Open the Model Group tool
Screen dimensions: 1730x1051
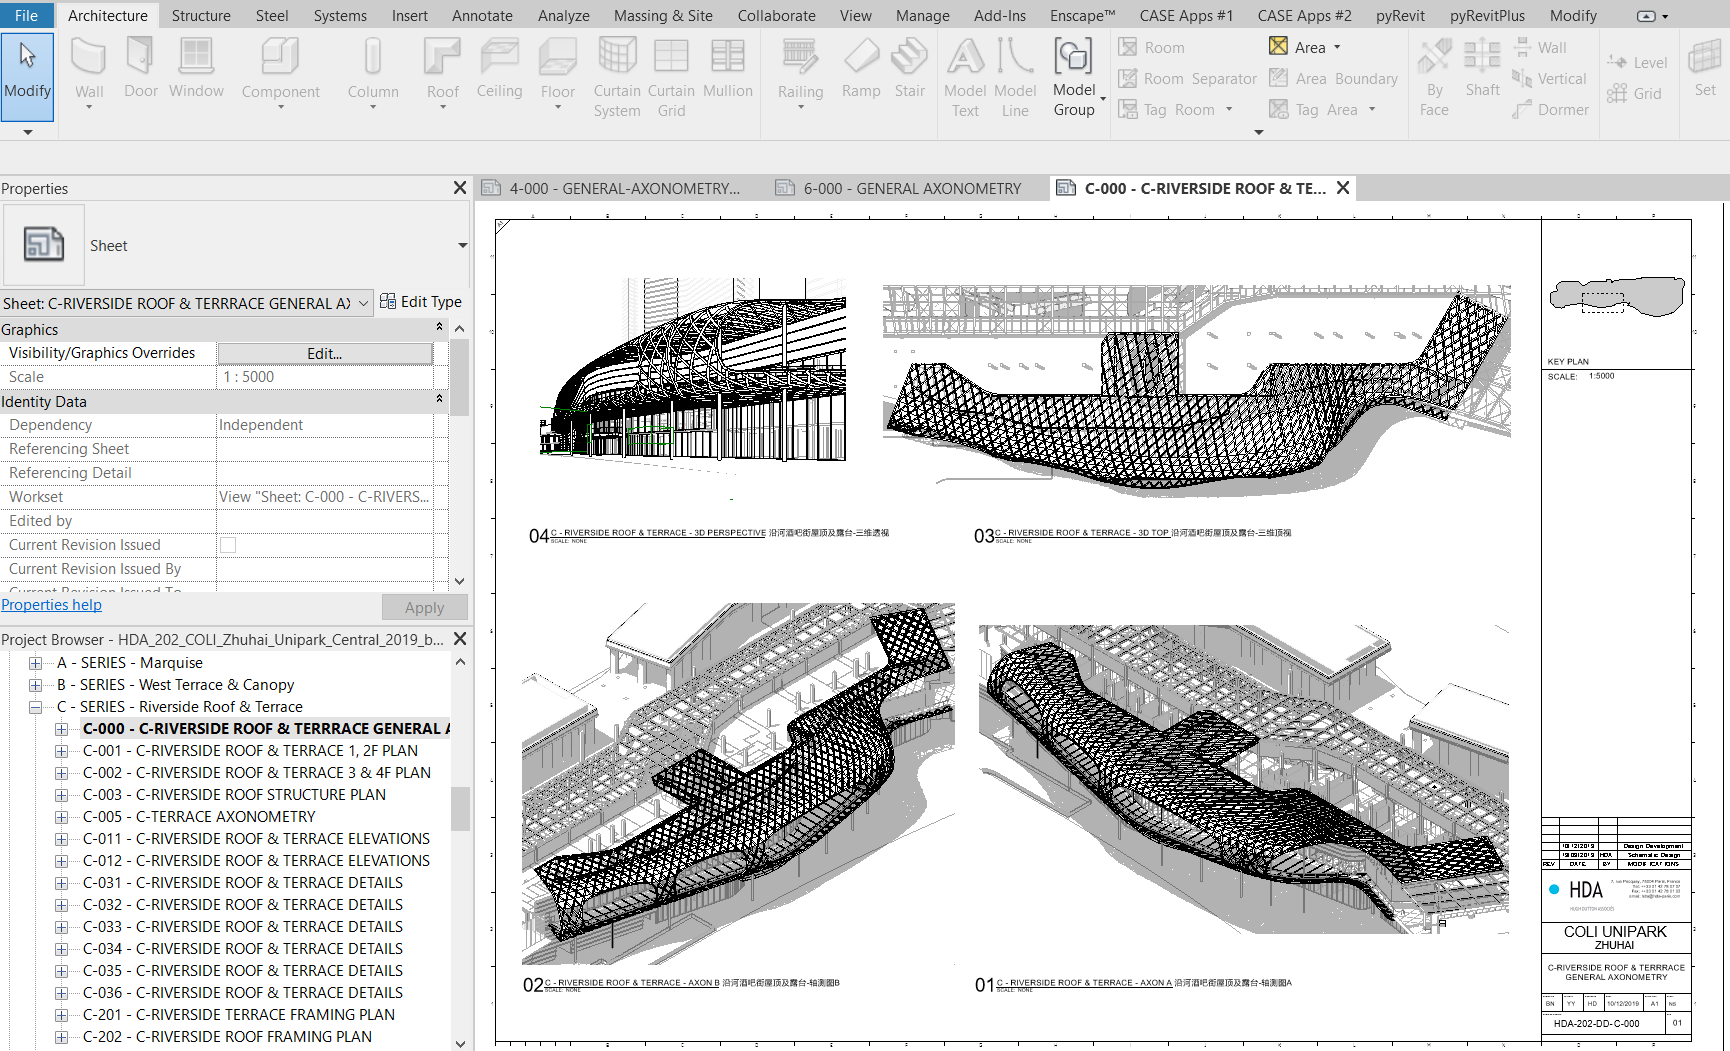pyautogui.click(x=1073, y=58)
